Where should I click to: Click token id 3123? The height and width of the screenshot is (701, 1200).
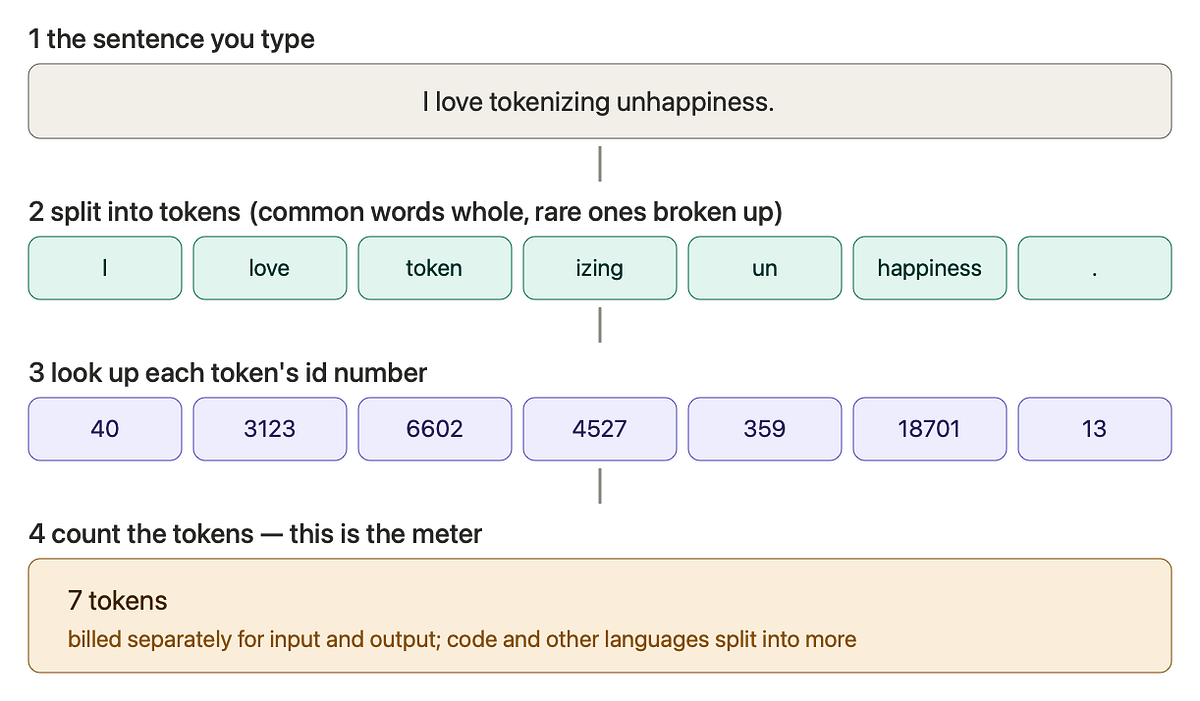click(x=270, y=429)
